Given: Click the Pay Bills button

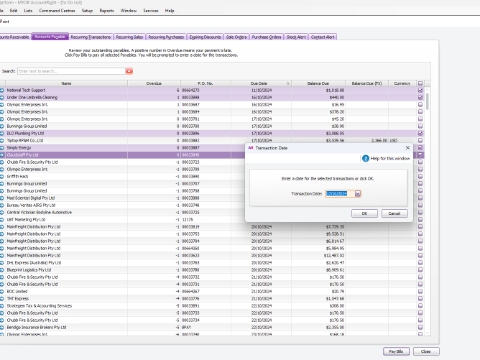Looking at the screenshot, I should click(x=396, y=352).
